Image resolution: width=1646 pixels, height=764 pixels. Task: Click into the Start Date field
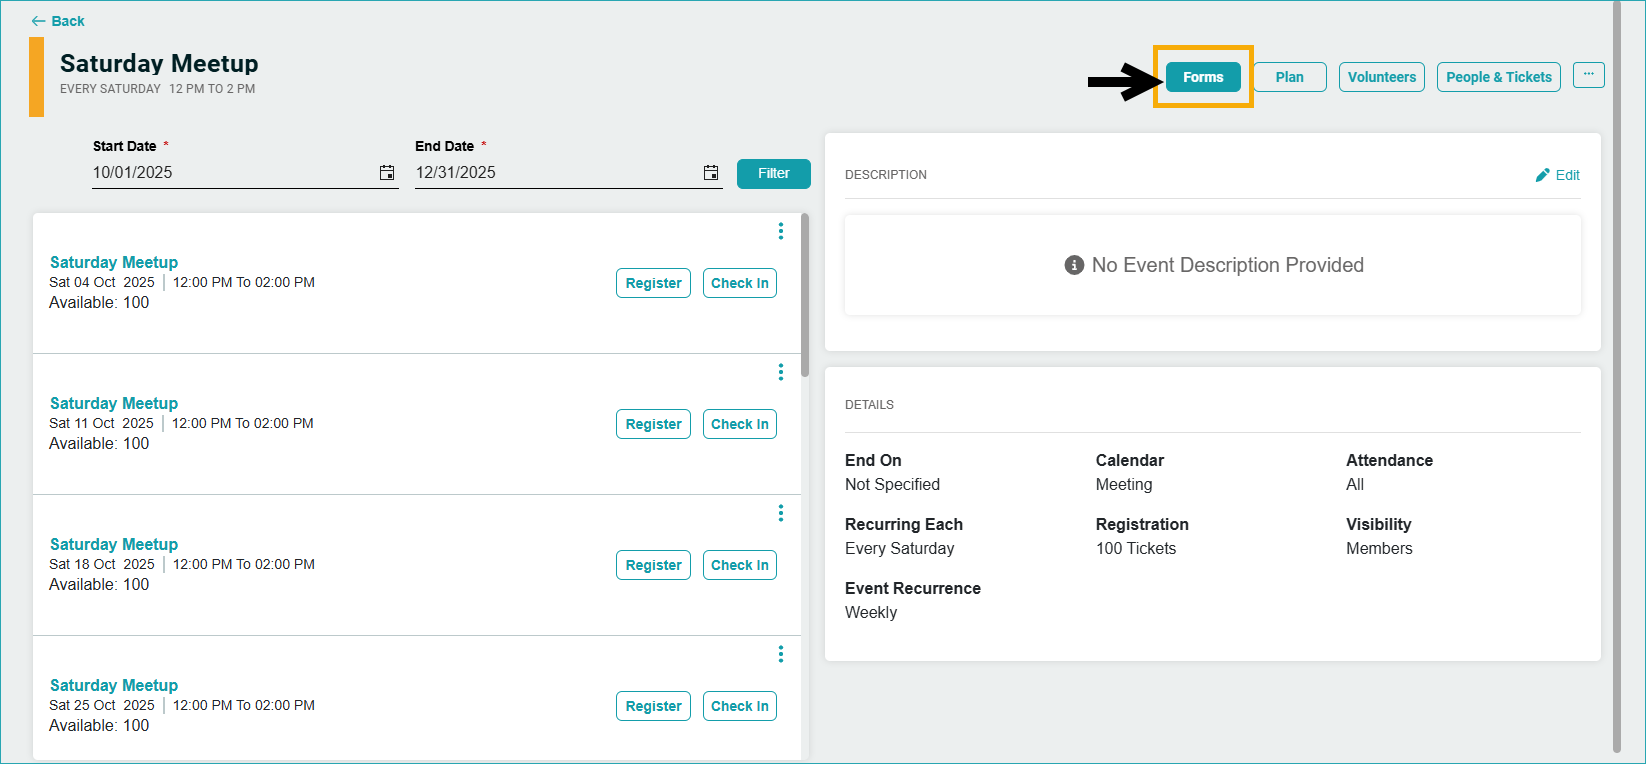click(x=230, y=173)
